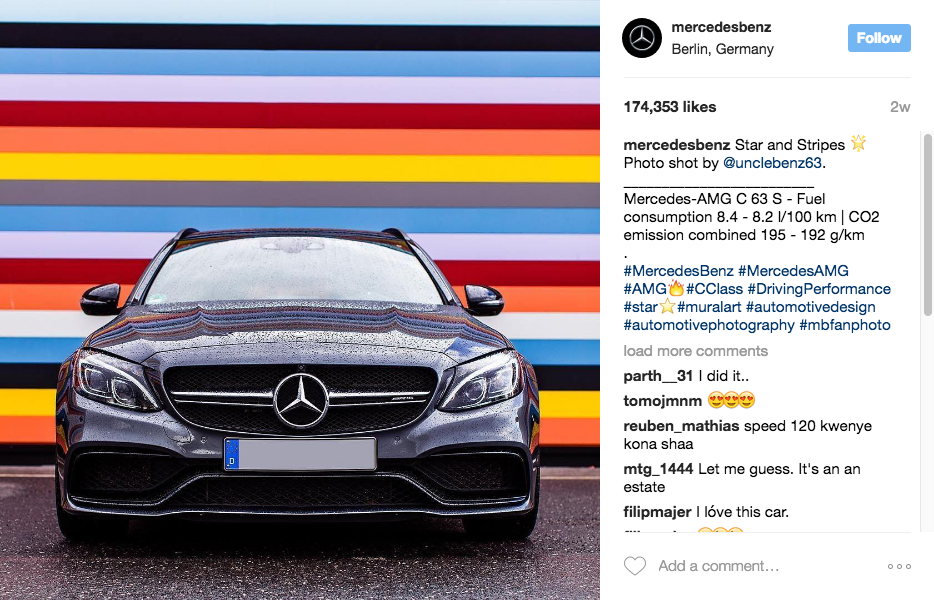This screenshot has width=934, height=600.
Task: Open commenter mtg_1444's profile
Action: pyautogui.click(x=658, y=469)
